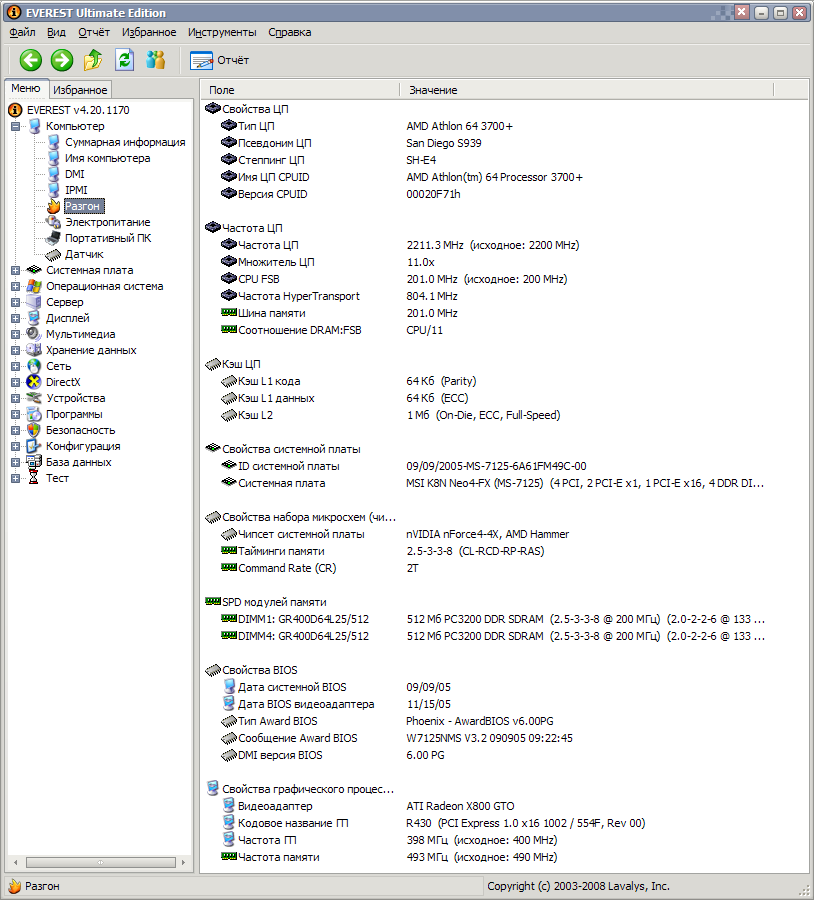Image resolution: width=814 pixels, height=900 pixels.
Task: Open the Отчёт menu in menu bar
Action: [x=94, y=32]
